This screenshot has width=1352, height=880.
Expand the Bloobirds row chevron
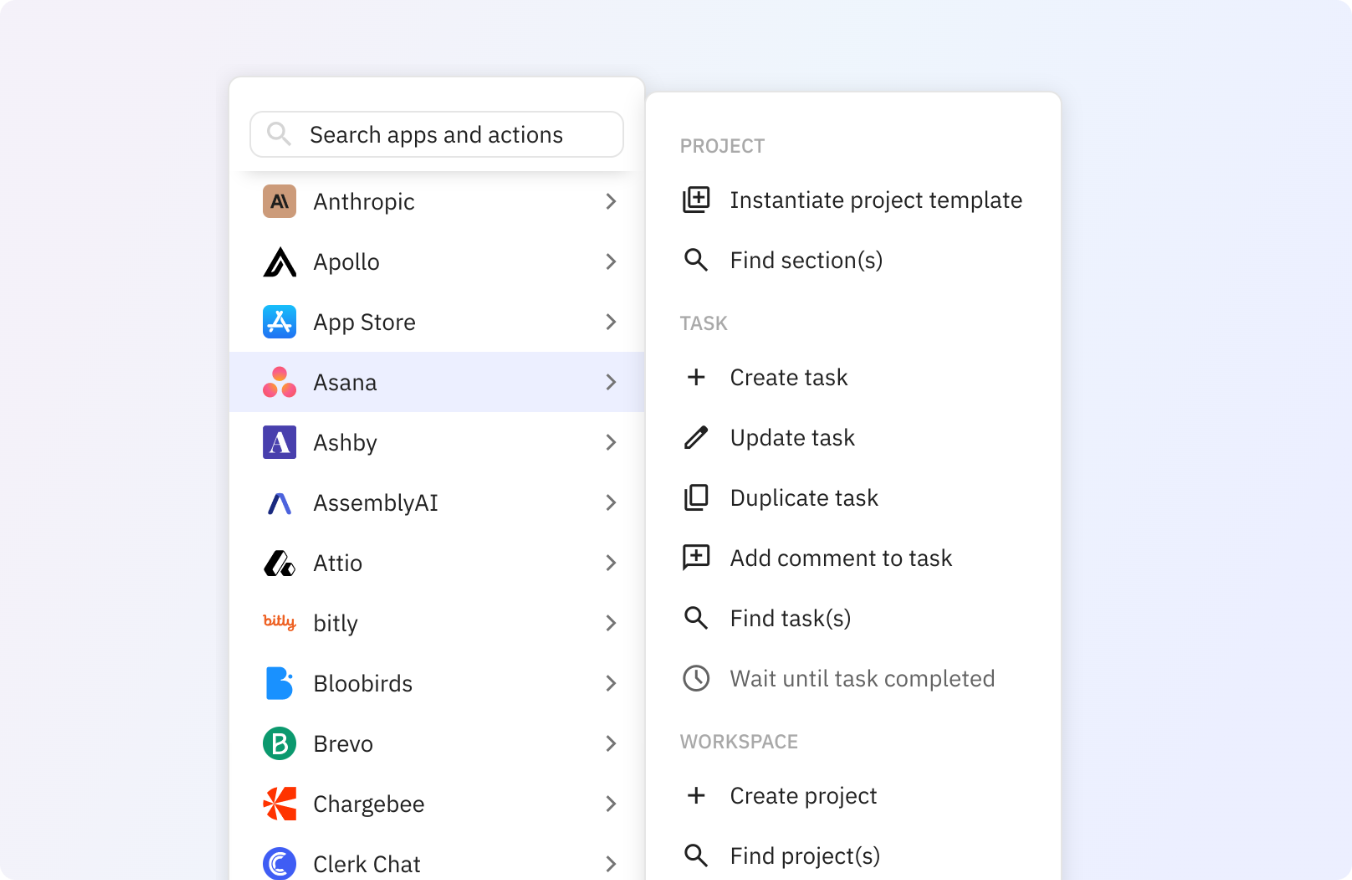pos(611,683)
